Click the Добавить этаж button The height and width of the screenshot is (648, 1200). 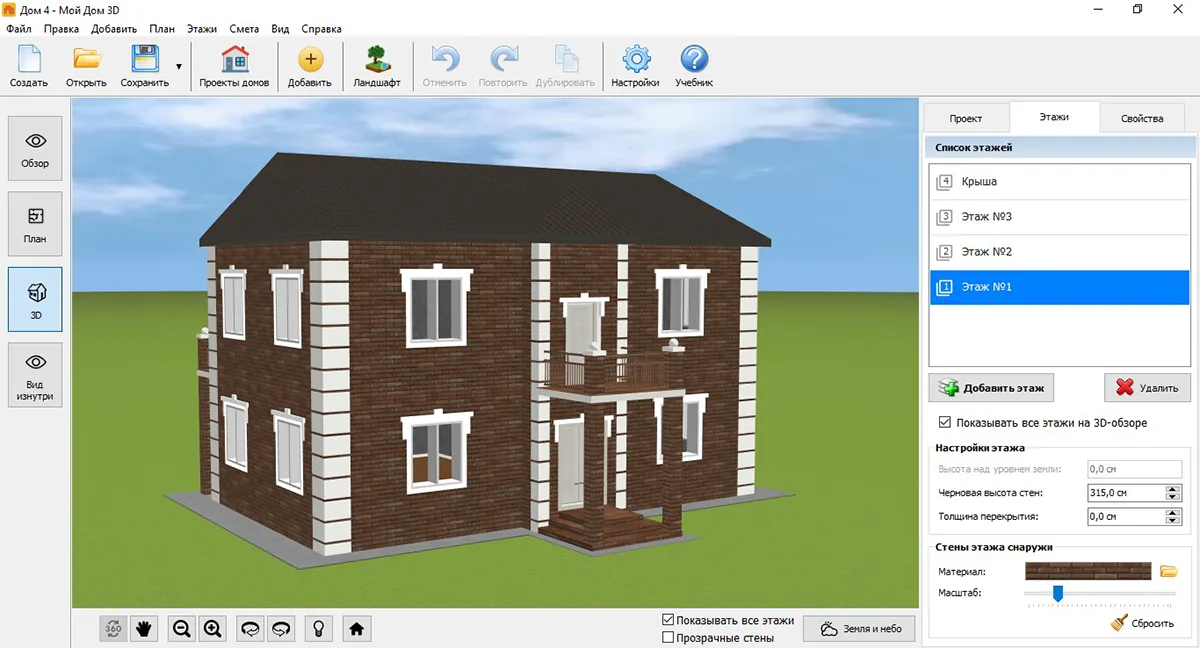[991, 388]
